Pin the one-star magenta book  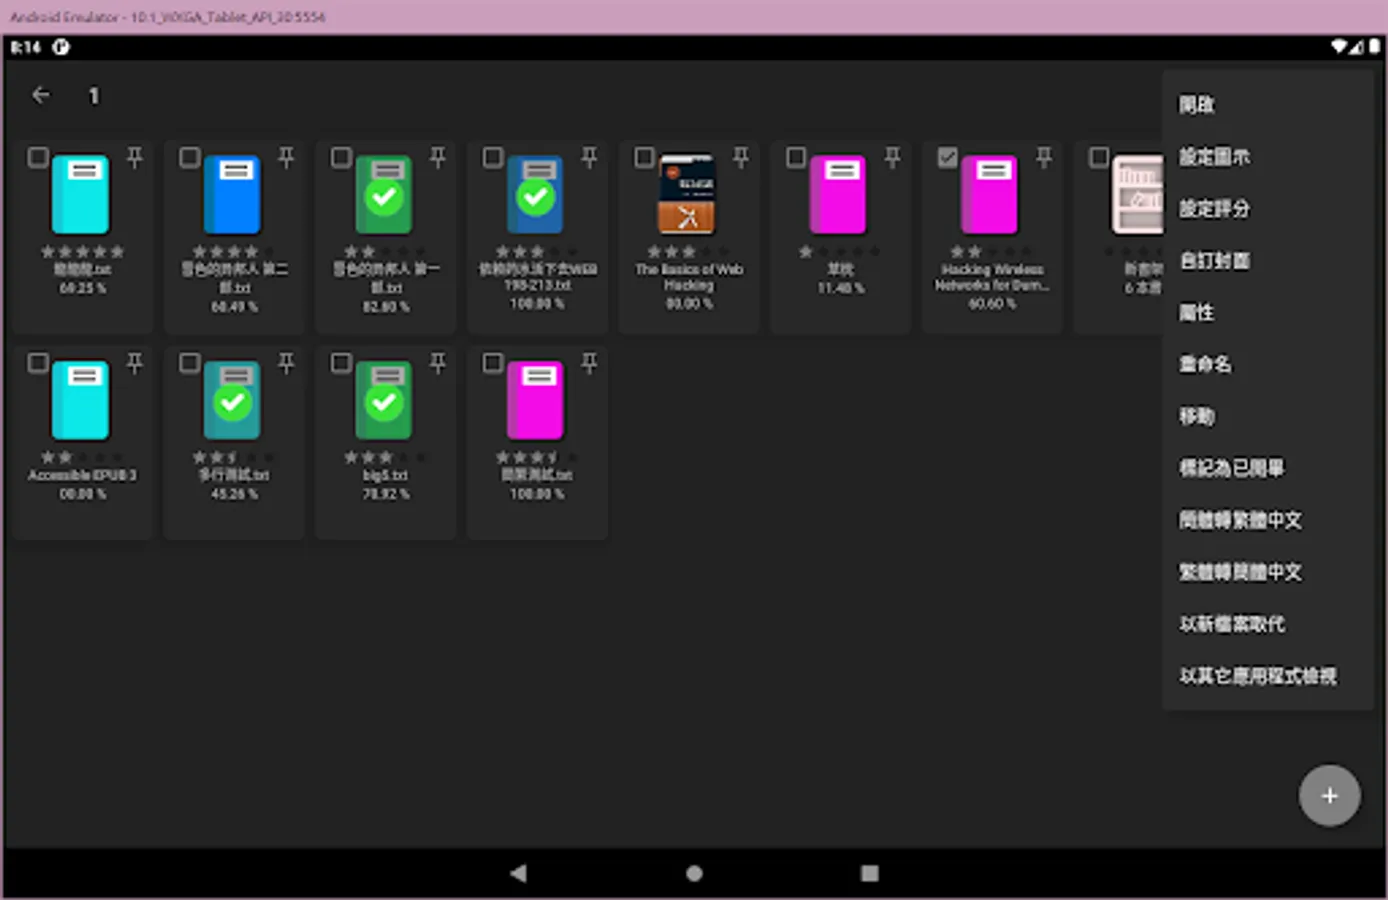click(x=892, y=157)
